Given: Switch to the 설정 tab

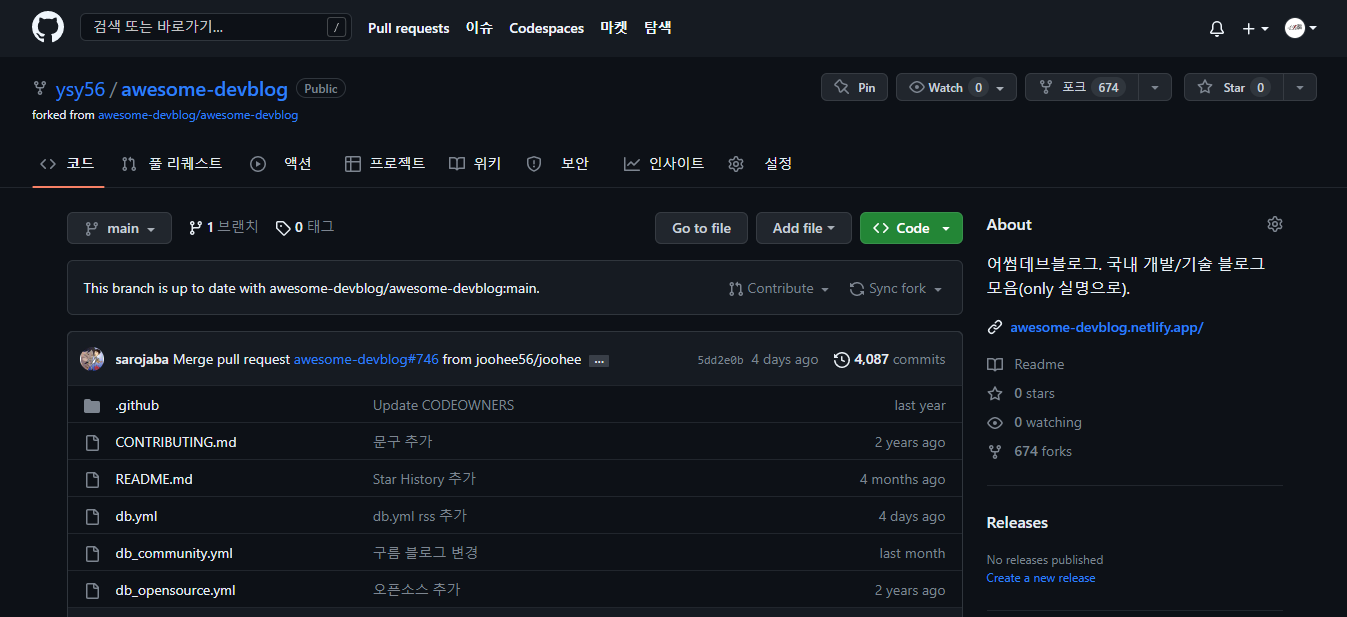Looking at the screenshot, I should pyautogui.click(x=761, y=163).
